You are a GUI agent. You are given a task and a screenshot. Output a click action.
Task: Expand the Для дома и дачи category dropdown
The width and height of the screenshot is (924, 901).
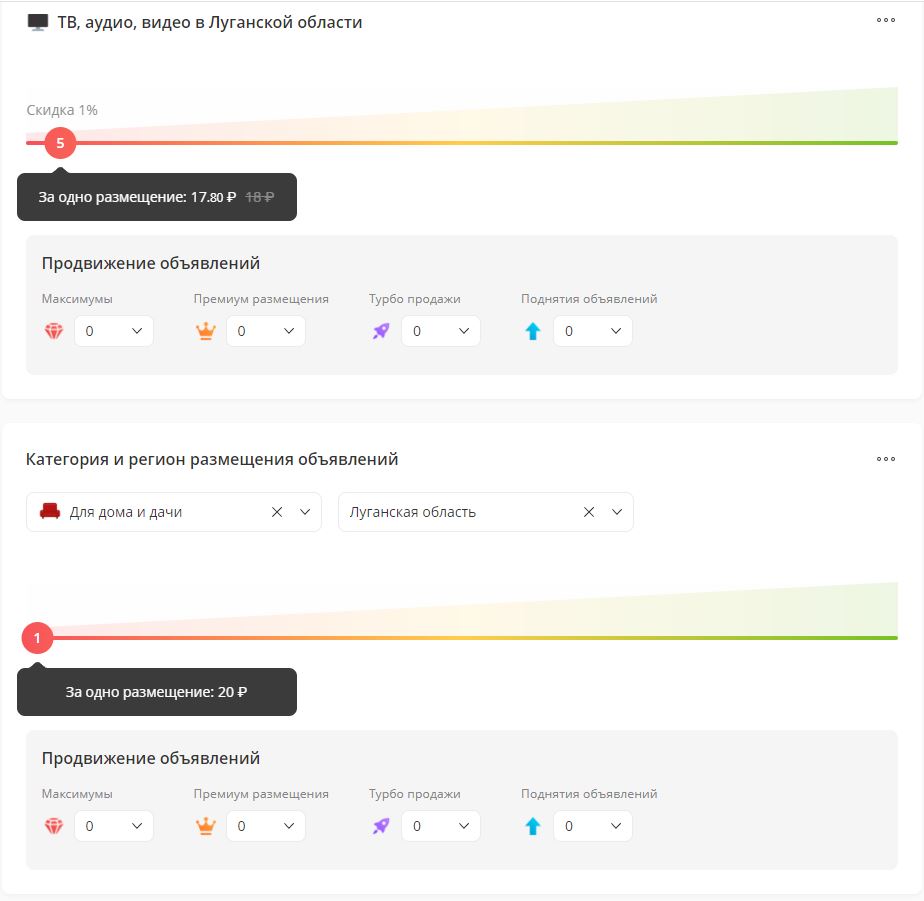click(x=305, y=512)
